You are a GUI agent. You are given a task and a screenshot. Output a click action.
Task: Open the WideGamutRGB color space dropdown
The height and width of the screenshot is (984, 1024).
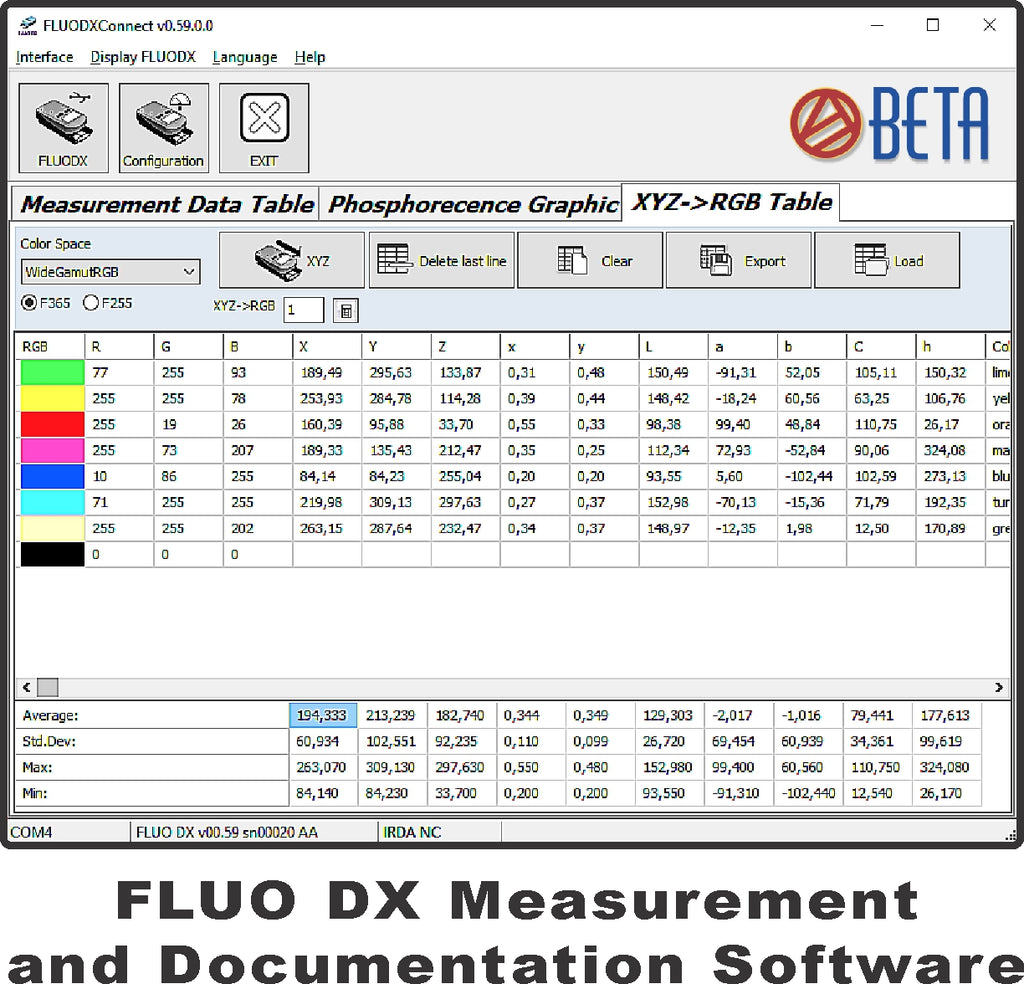(110, 272)
